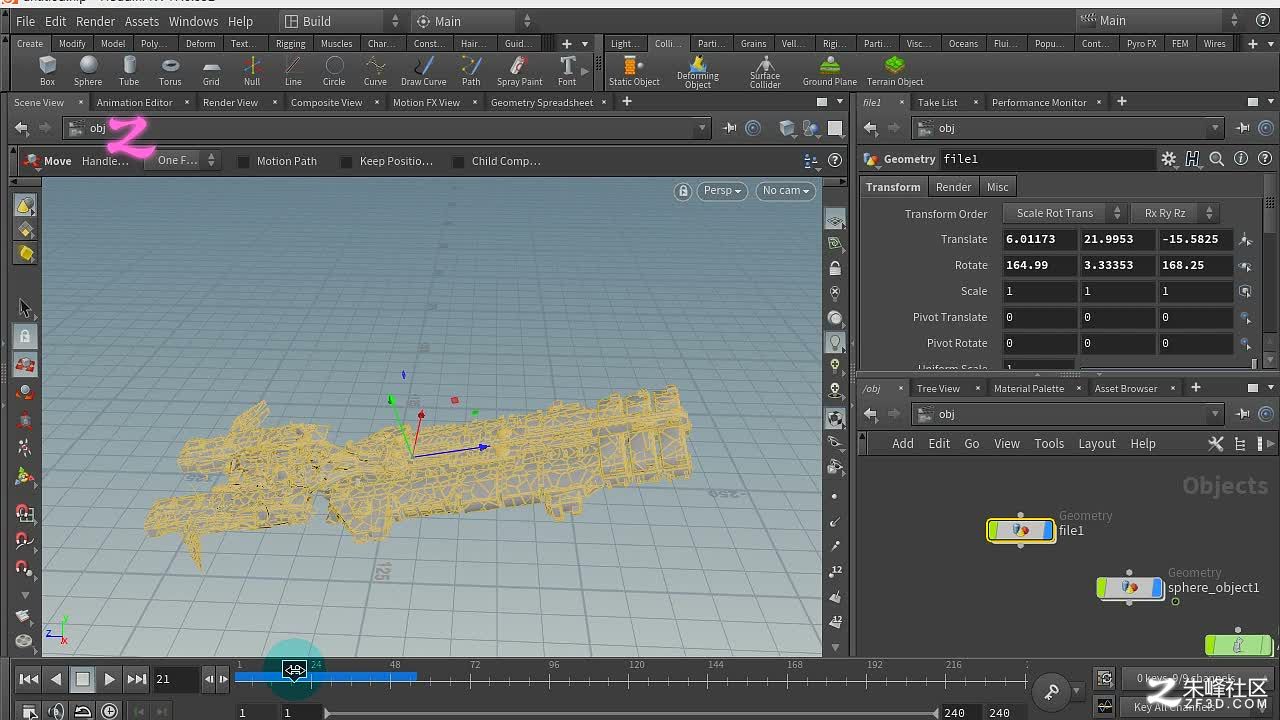Open the Performance Monitor tab
Screen dimensions: 1280x720
tap(1039, 102)
